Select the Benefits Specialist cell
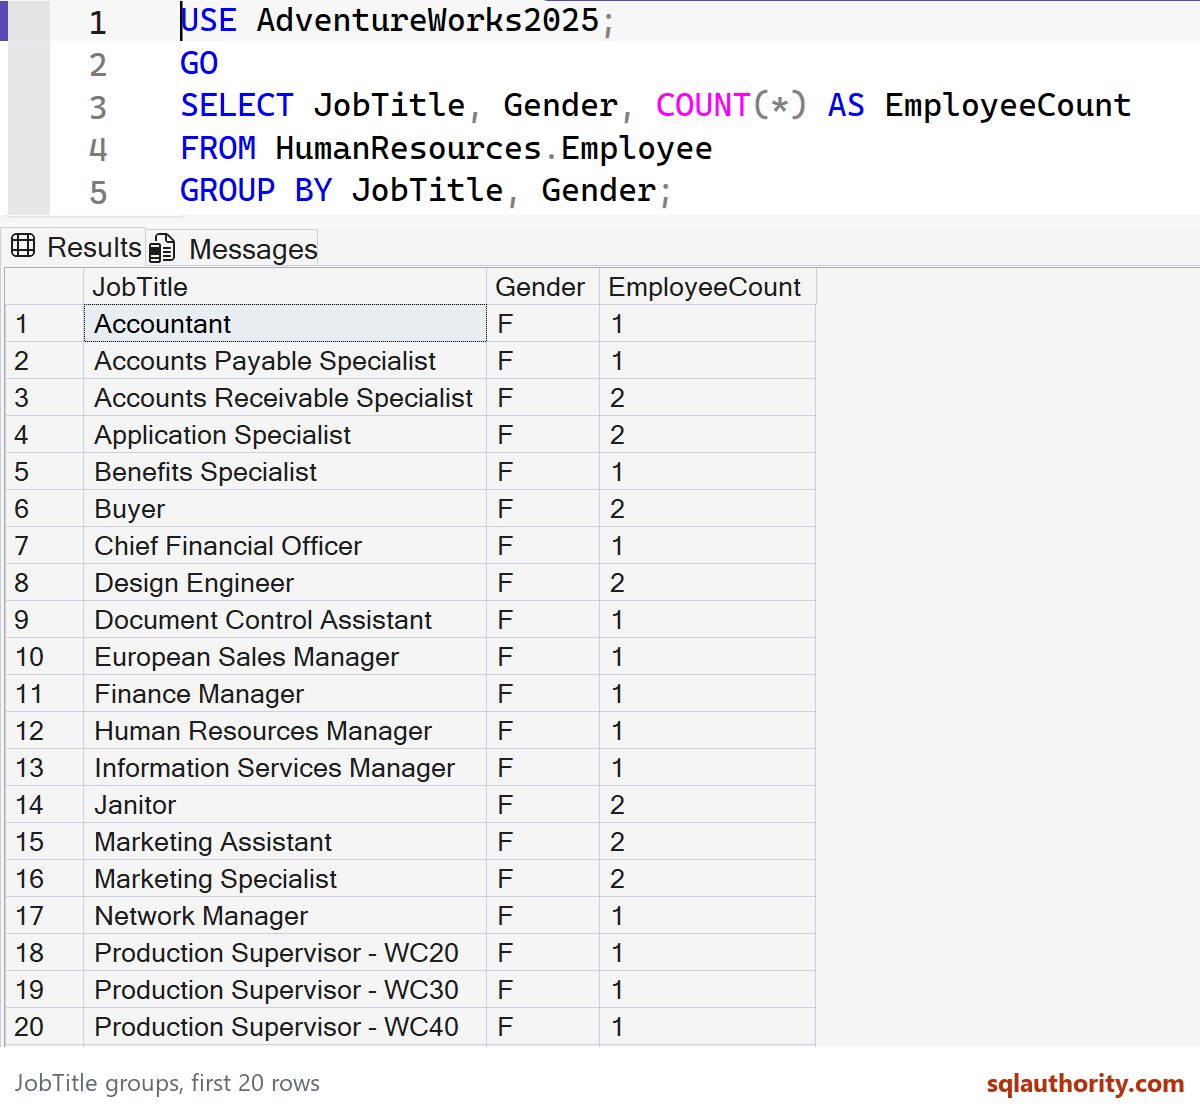This screenshot has height=1111, width=1200. click(x=285, y=472)
